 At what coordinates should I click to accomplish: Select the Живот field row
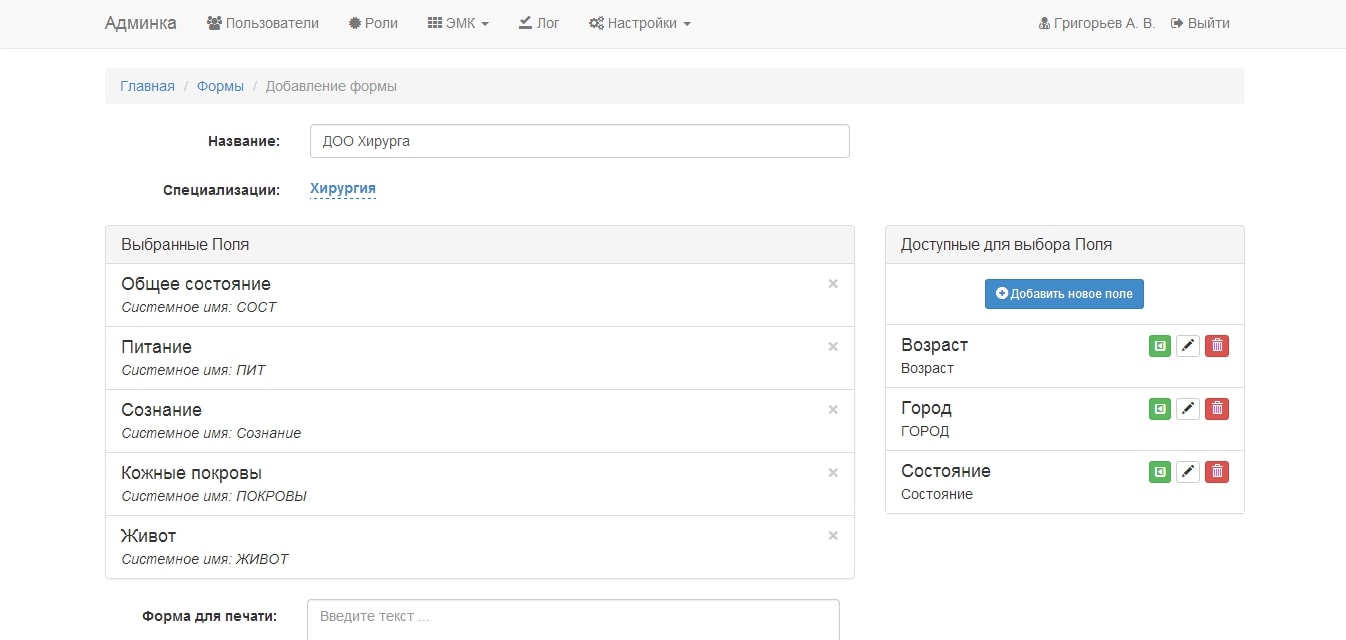tap(480, 547)
